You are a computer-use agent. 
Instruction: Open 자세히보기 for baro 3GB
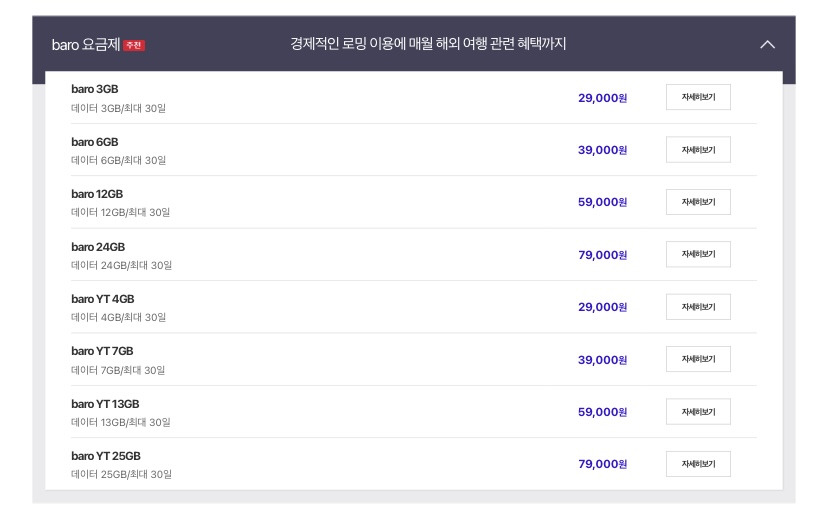(698, 97)
